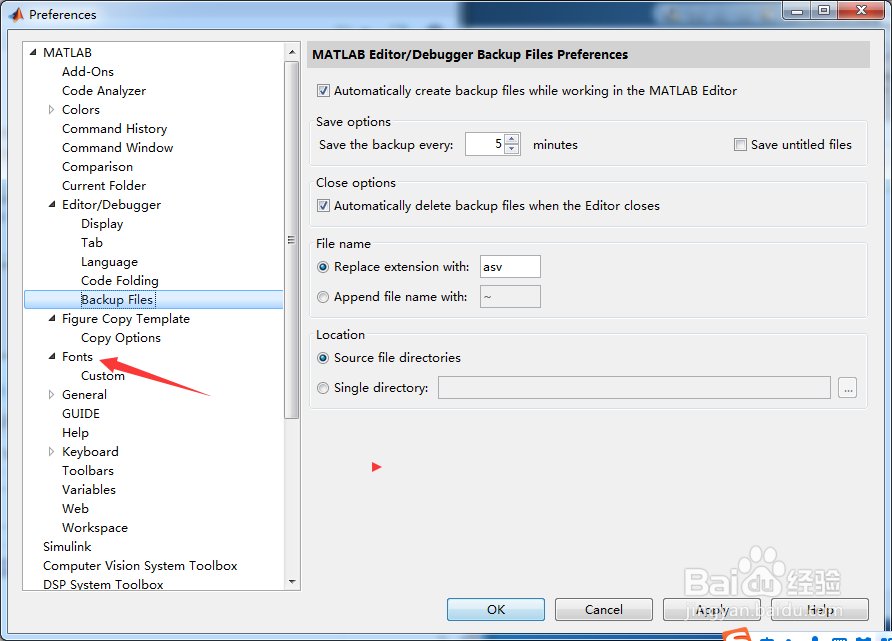
Task: Collapse the MATLAB tree node
Action: point(33,52)
